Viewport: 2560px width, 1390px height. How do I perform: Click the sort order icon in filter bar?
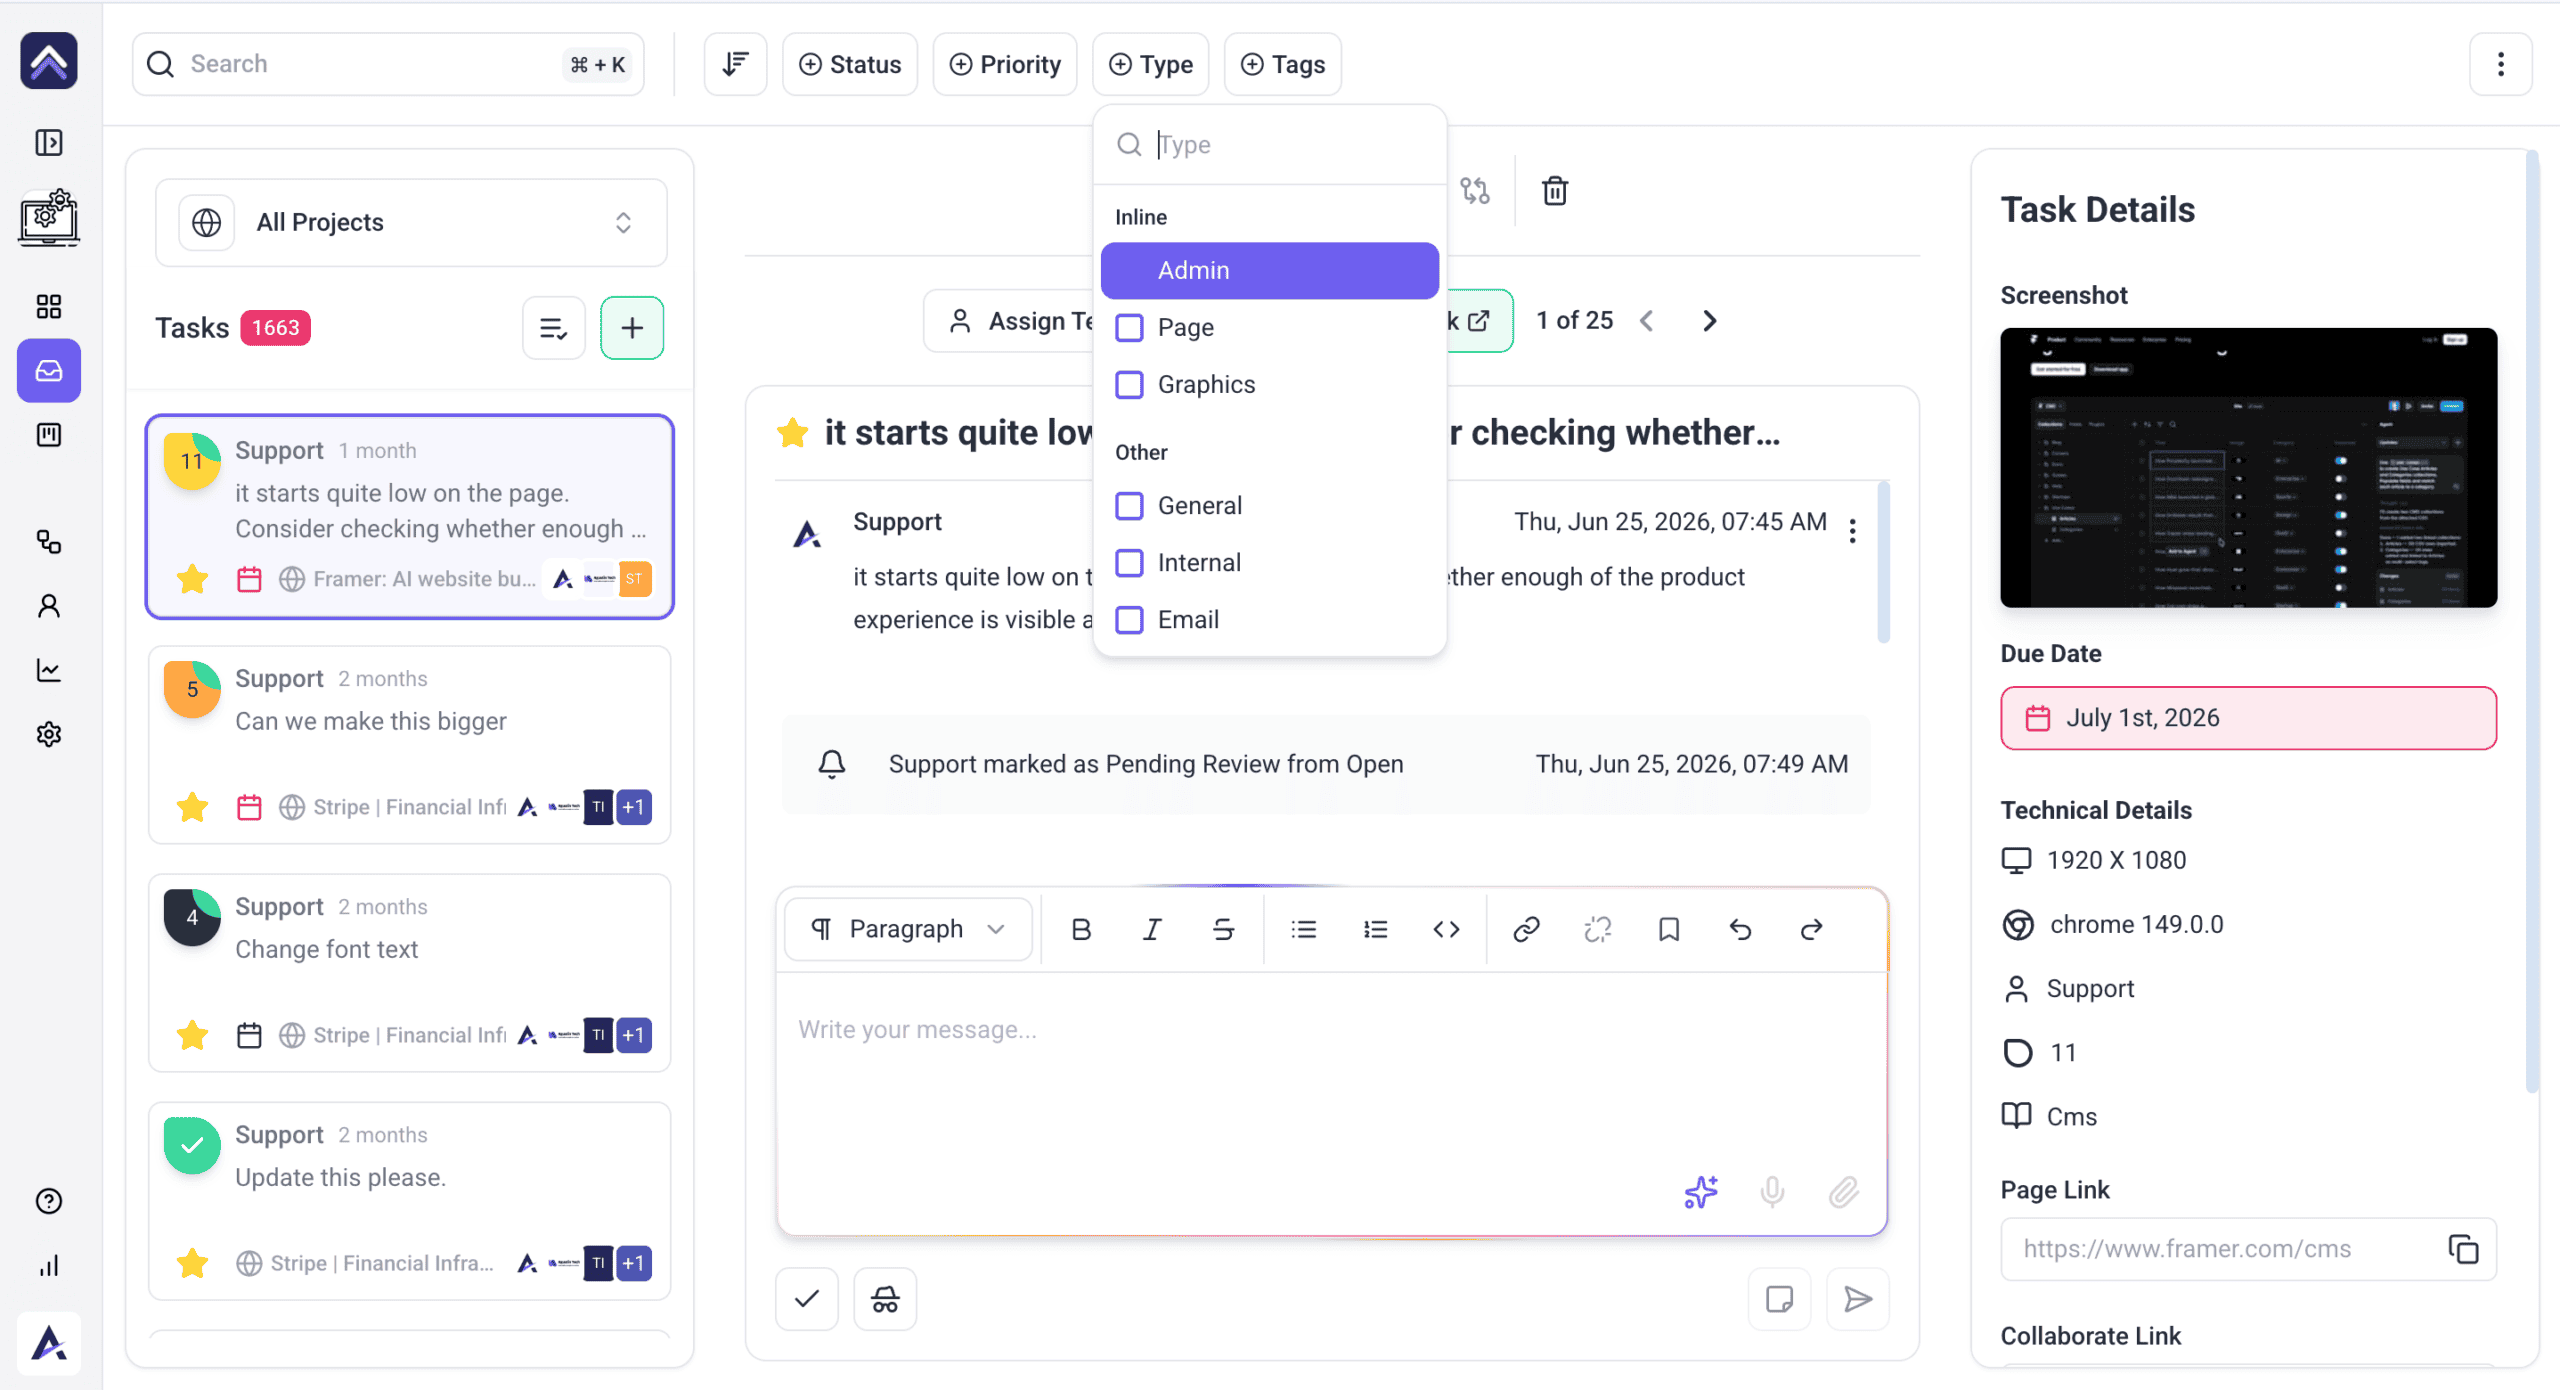pyautogui.click(x=735, y=64)
